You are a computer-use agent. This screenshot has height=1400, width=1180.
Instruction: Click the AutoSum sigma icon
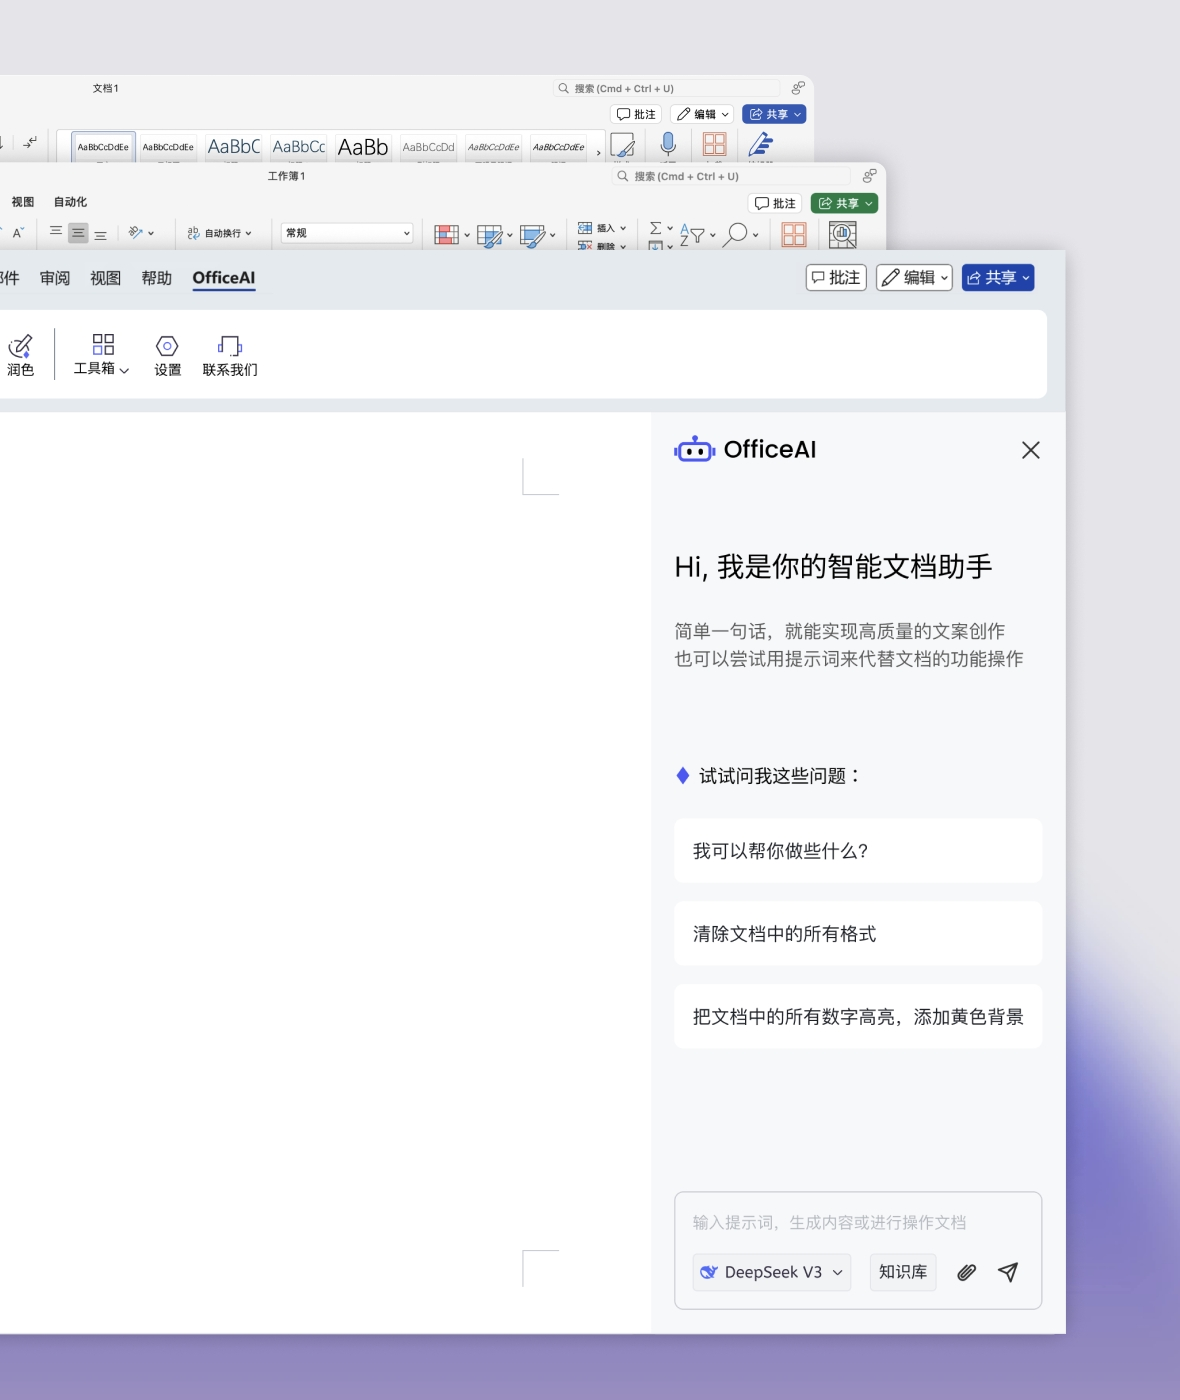656,228
